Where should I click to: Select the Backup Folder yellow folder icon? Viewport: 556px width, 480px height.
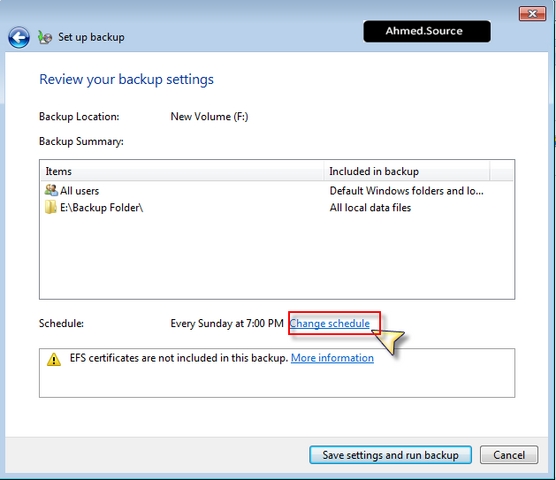tap(51, 207)
